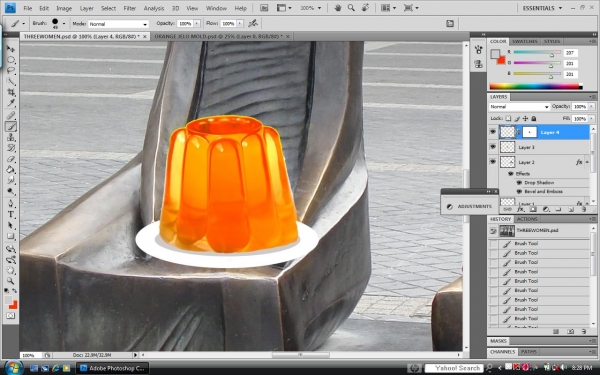Open the Filter menu
The width and height of the screenshot is (600, 375).
coord(130,8)
